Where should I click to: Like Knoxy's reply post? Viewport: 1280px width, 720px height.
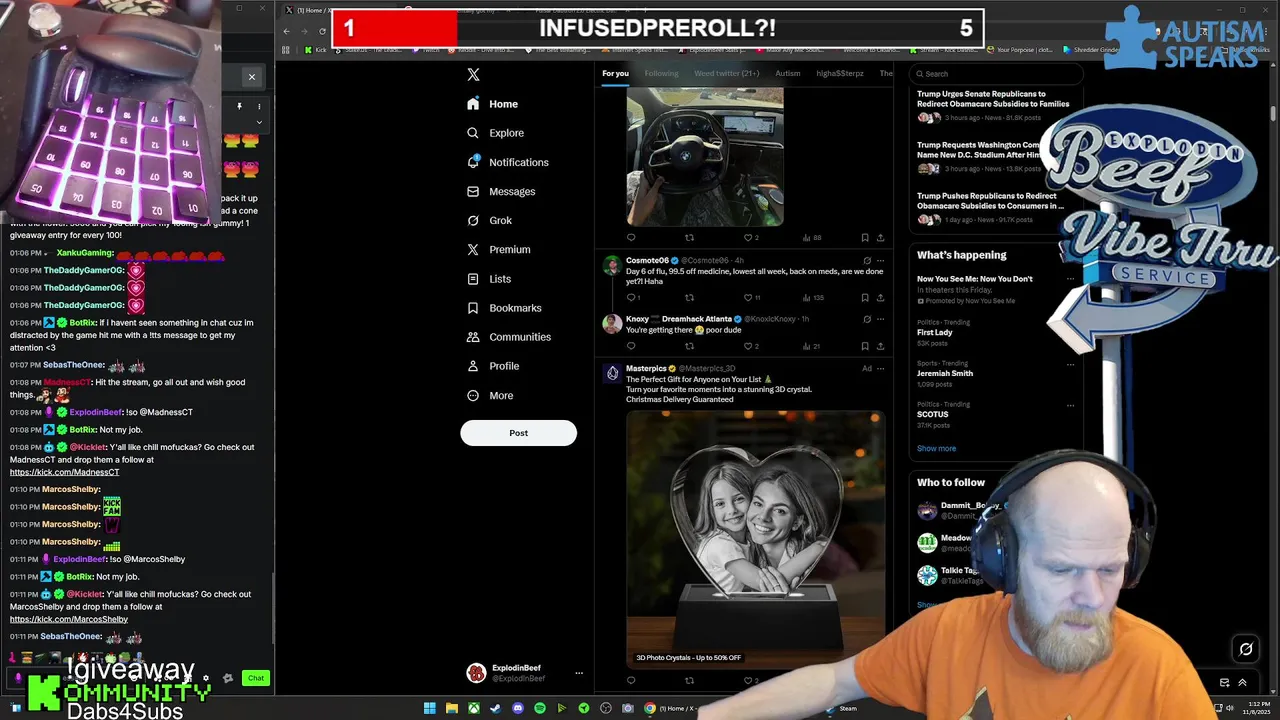click(x=748, y=346)
